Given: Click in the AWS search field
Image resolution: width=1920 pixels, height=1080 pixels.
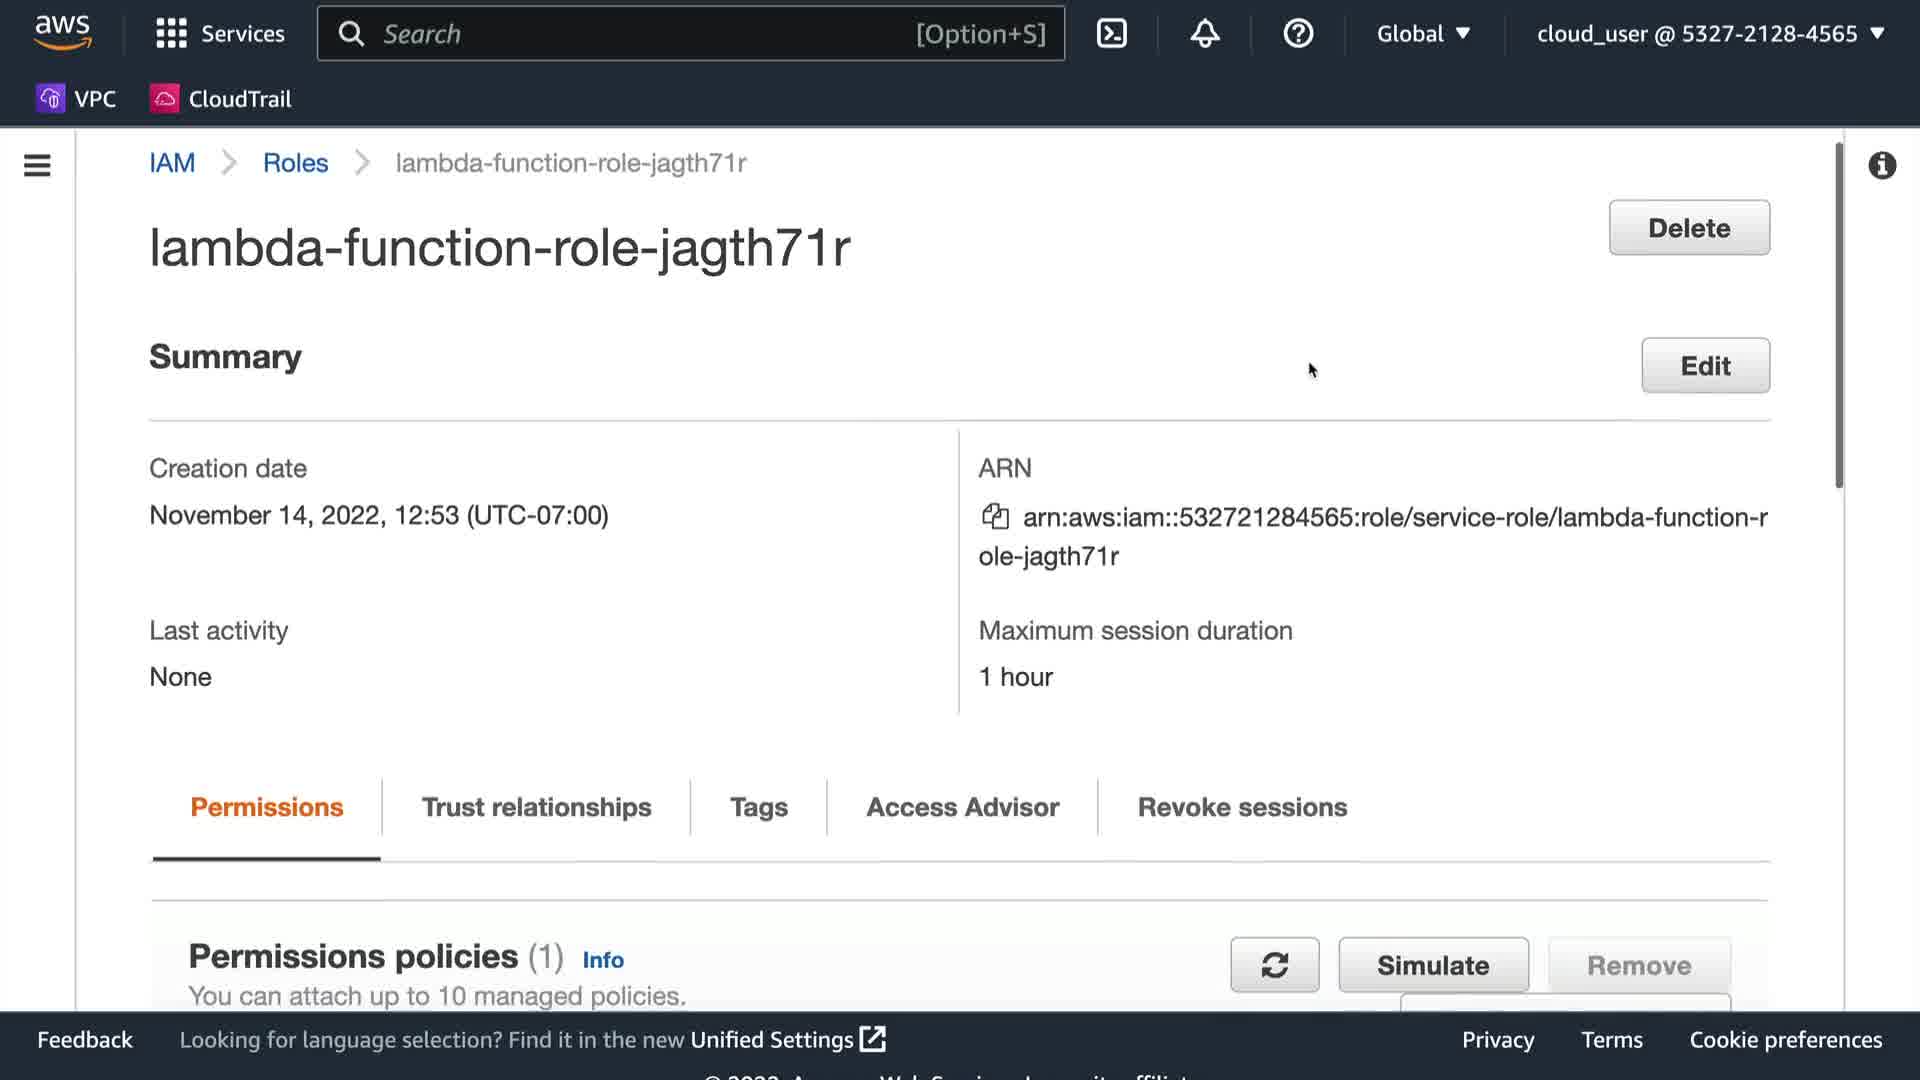Looking at the screenshot, I should (x=640, y=33).
